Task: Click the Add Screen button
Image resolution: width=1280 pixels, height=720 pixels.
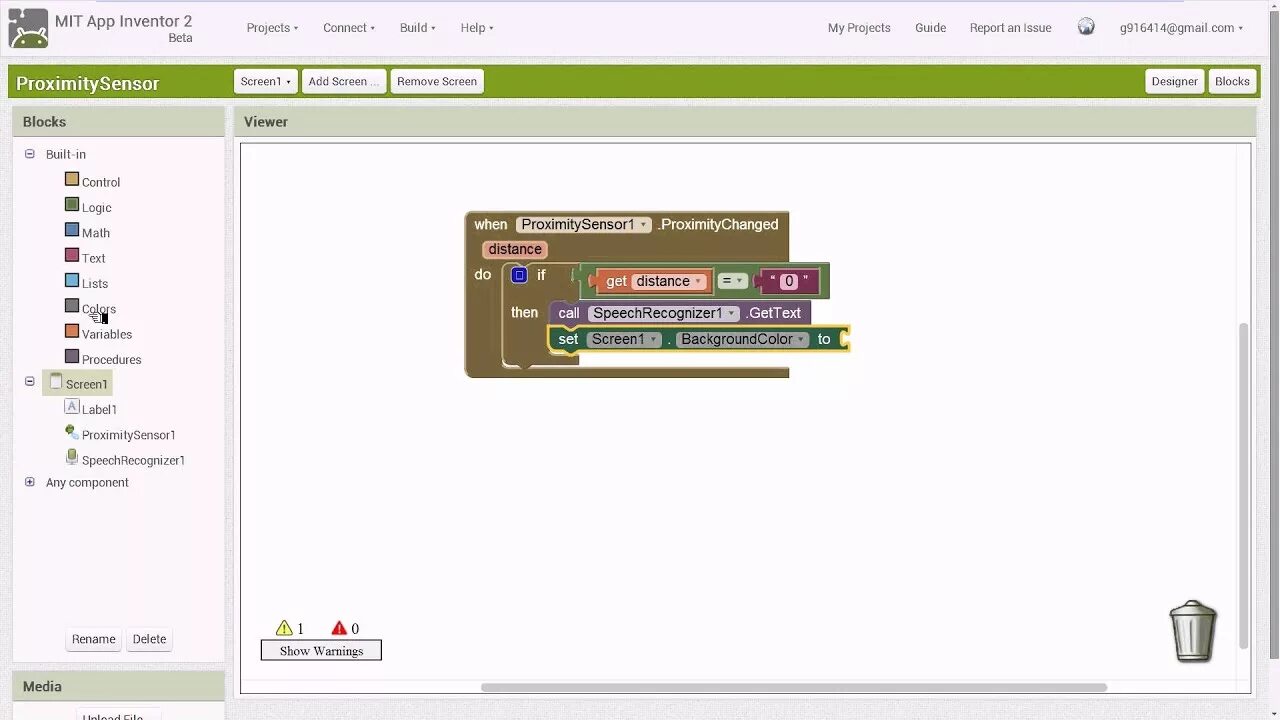Action: [344, 81]
